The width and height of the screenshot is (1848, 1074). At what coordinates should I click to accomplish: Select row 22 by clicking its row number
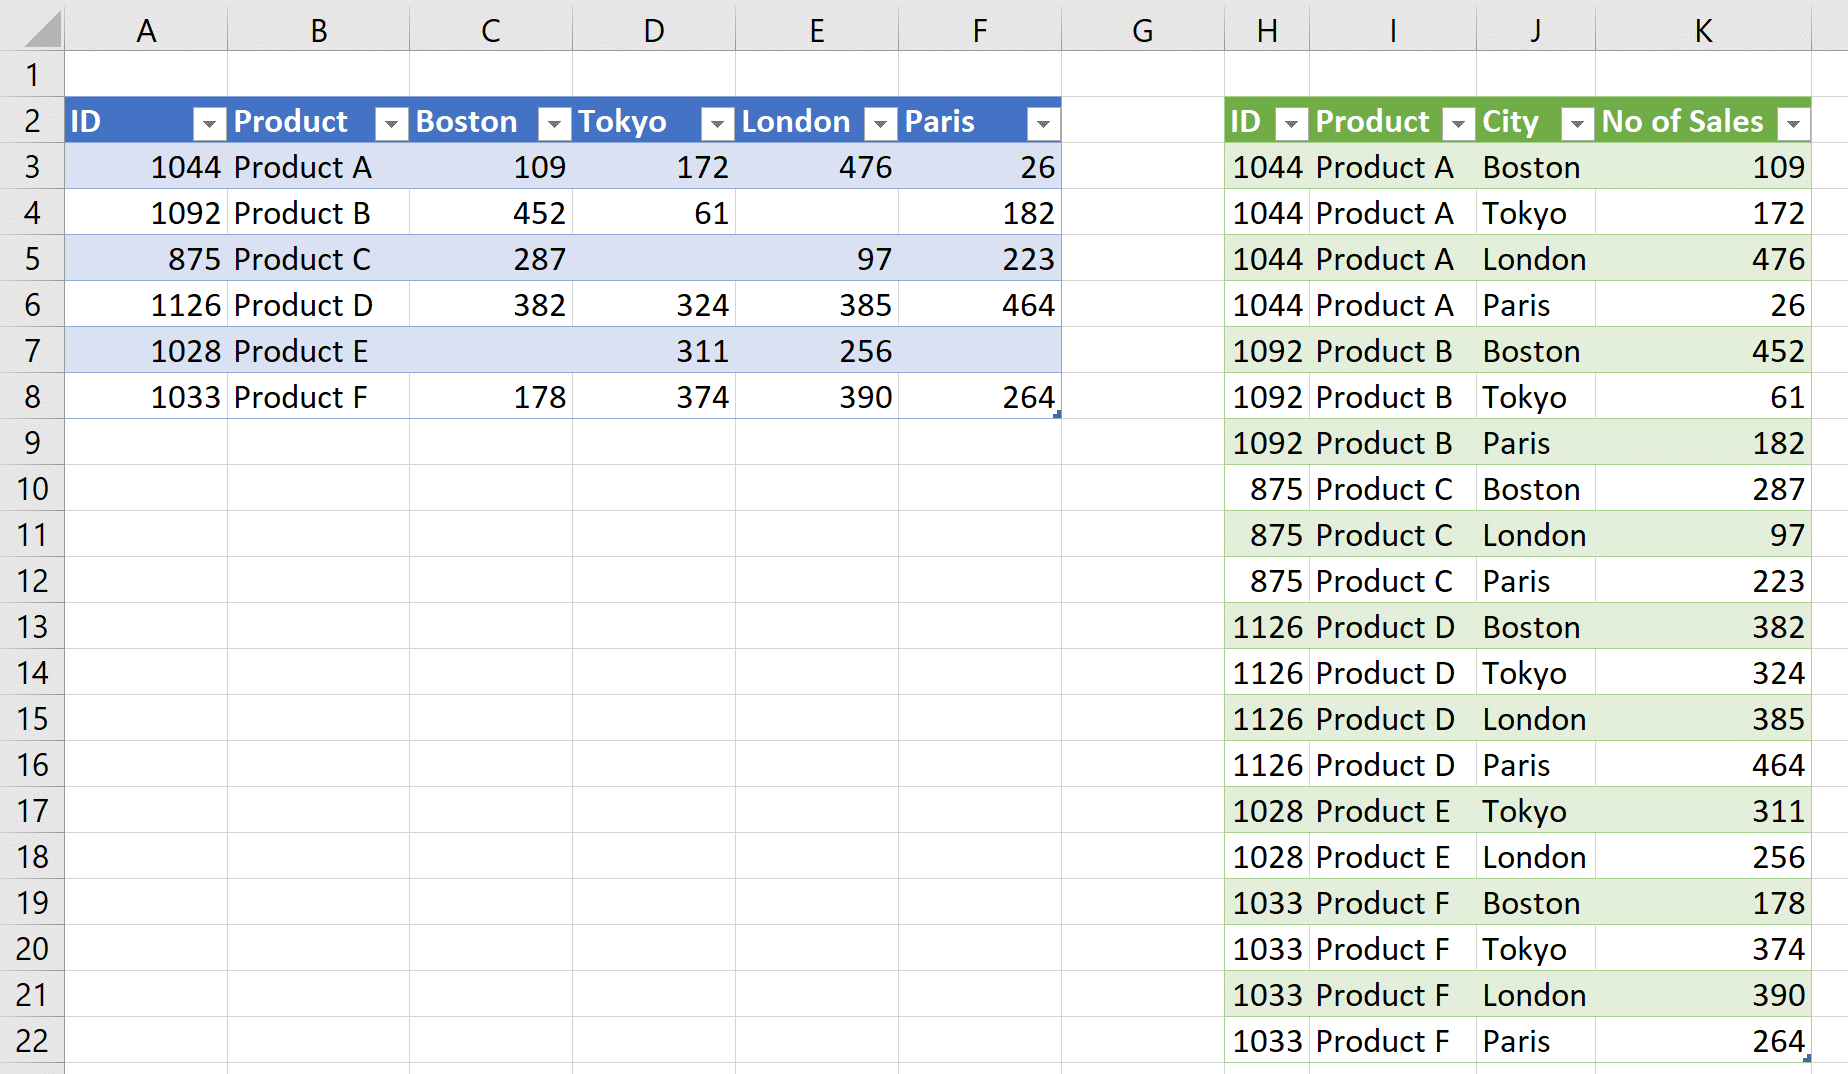pos(33,1040)
